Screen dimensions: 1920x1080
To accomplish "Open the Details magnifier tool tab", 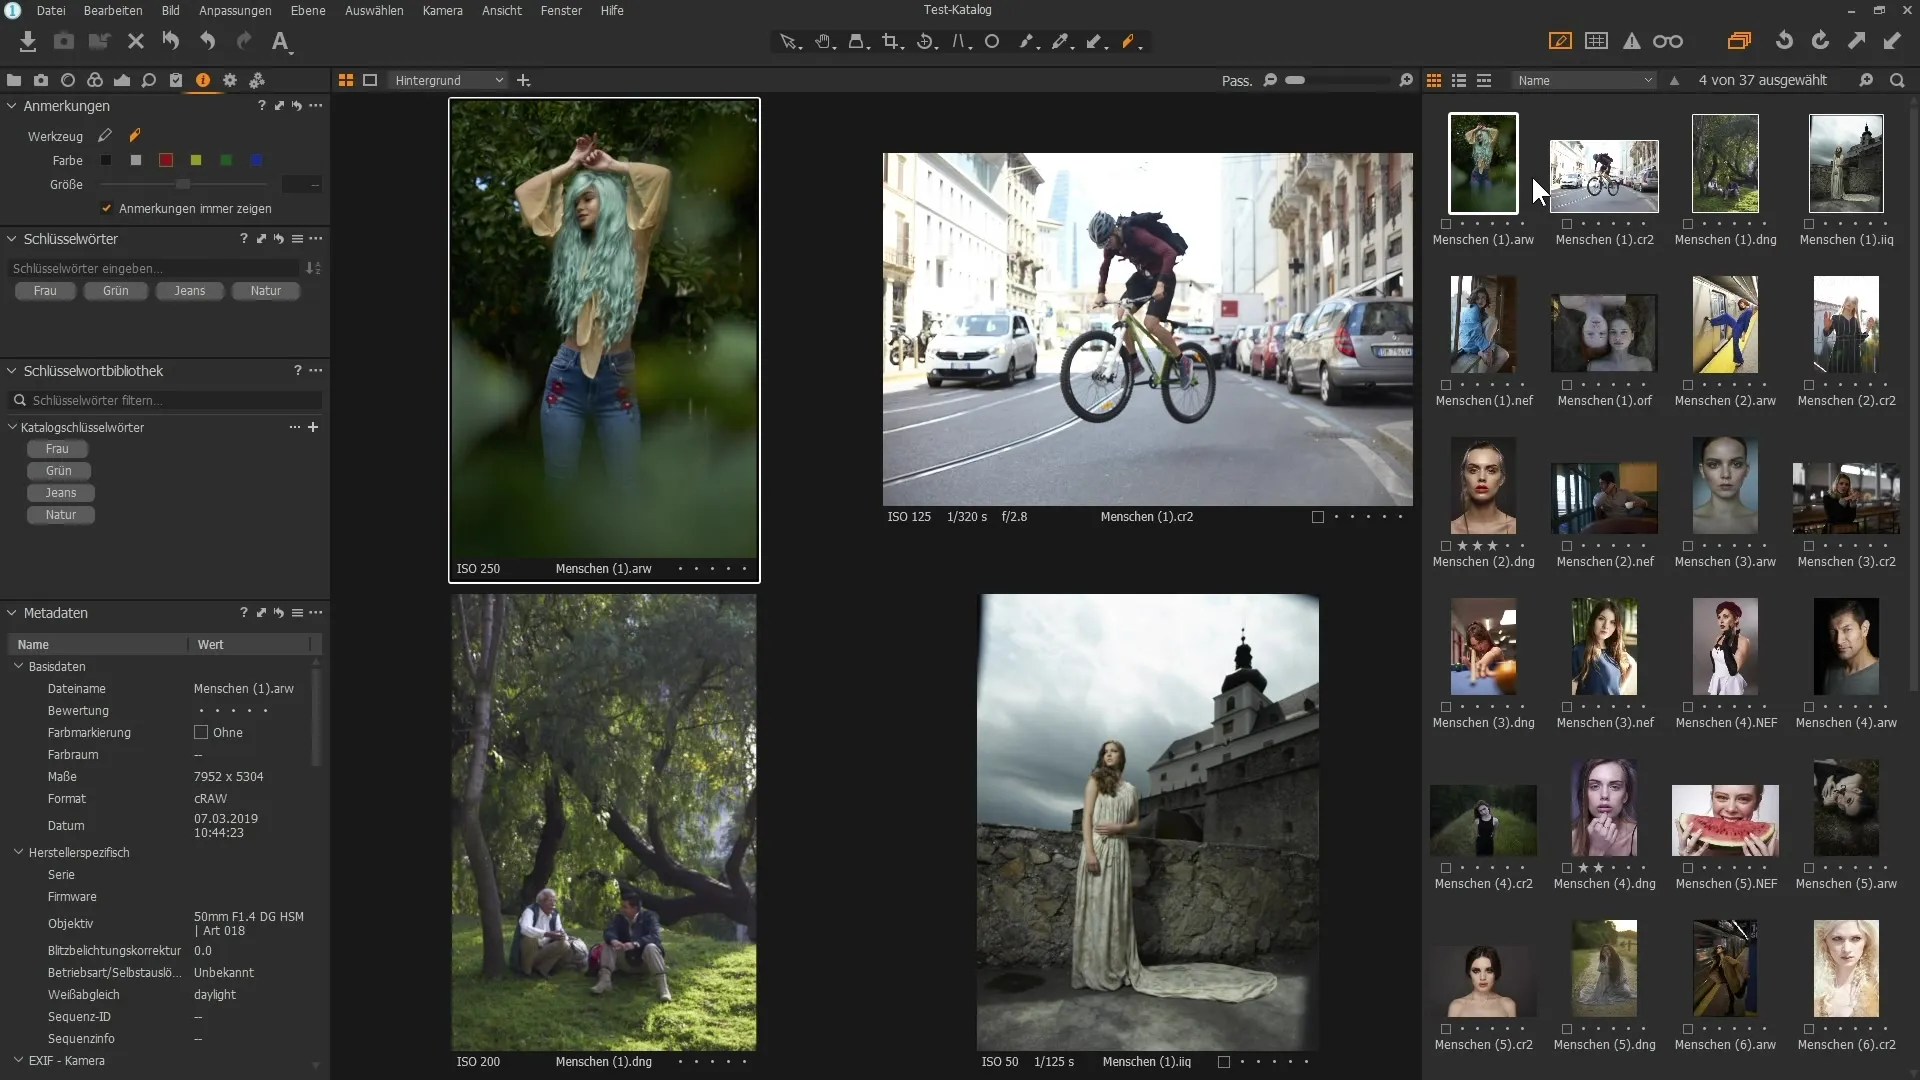I will (149, 80).
